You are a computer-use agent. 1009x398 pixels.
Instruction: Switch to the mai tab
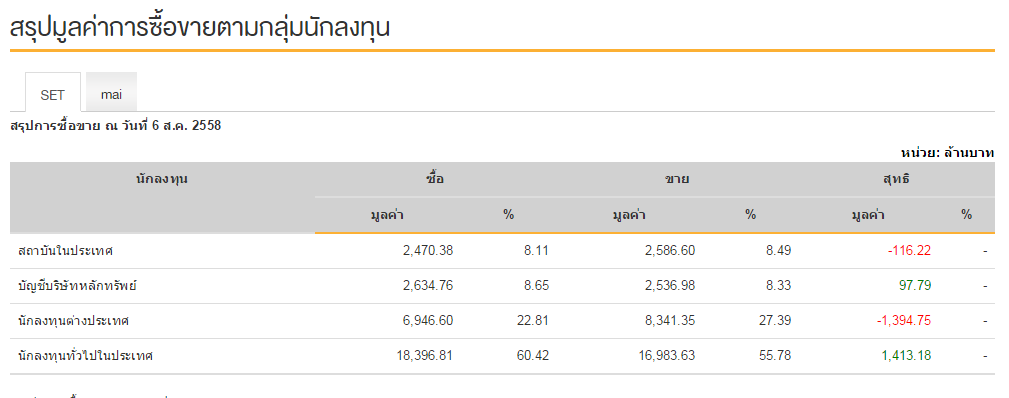111,95
